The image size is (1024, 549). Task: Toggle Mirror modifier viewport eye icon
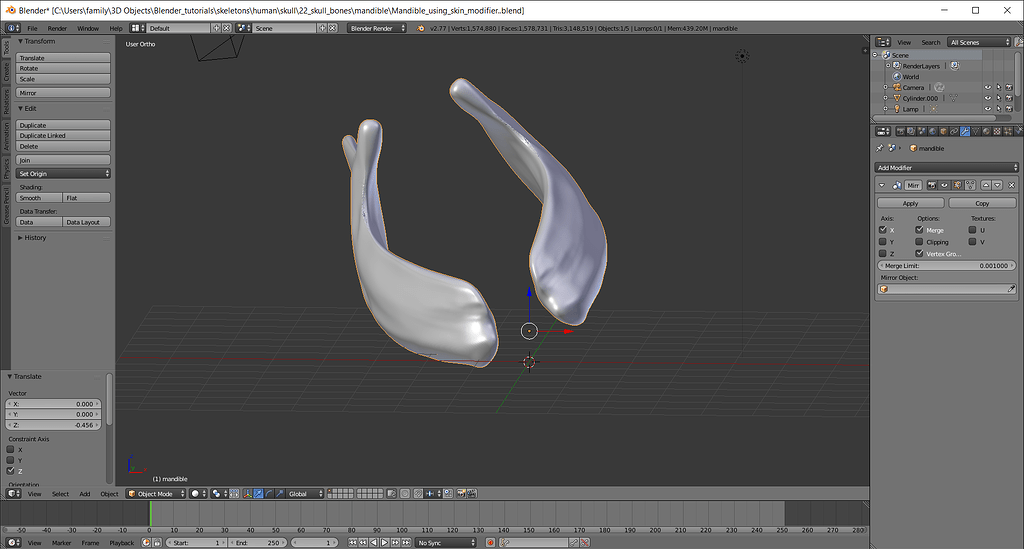(944, 185)
